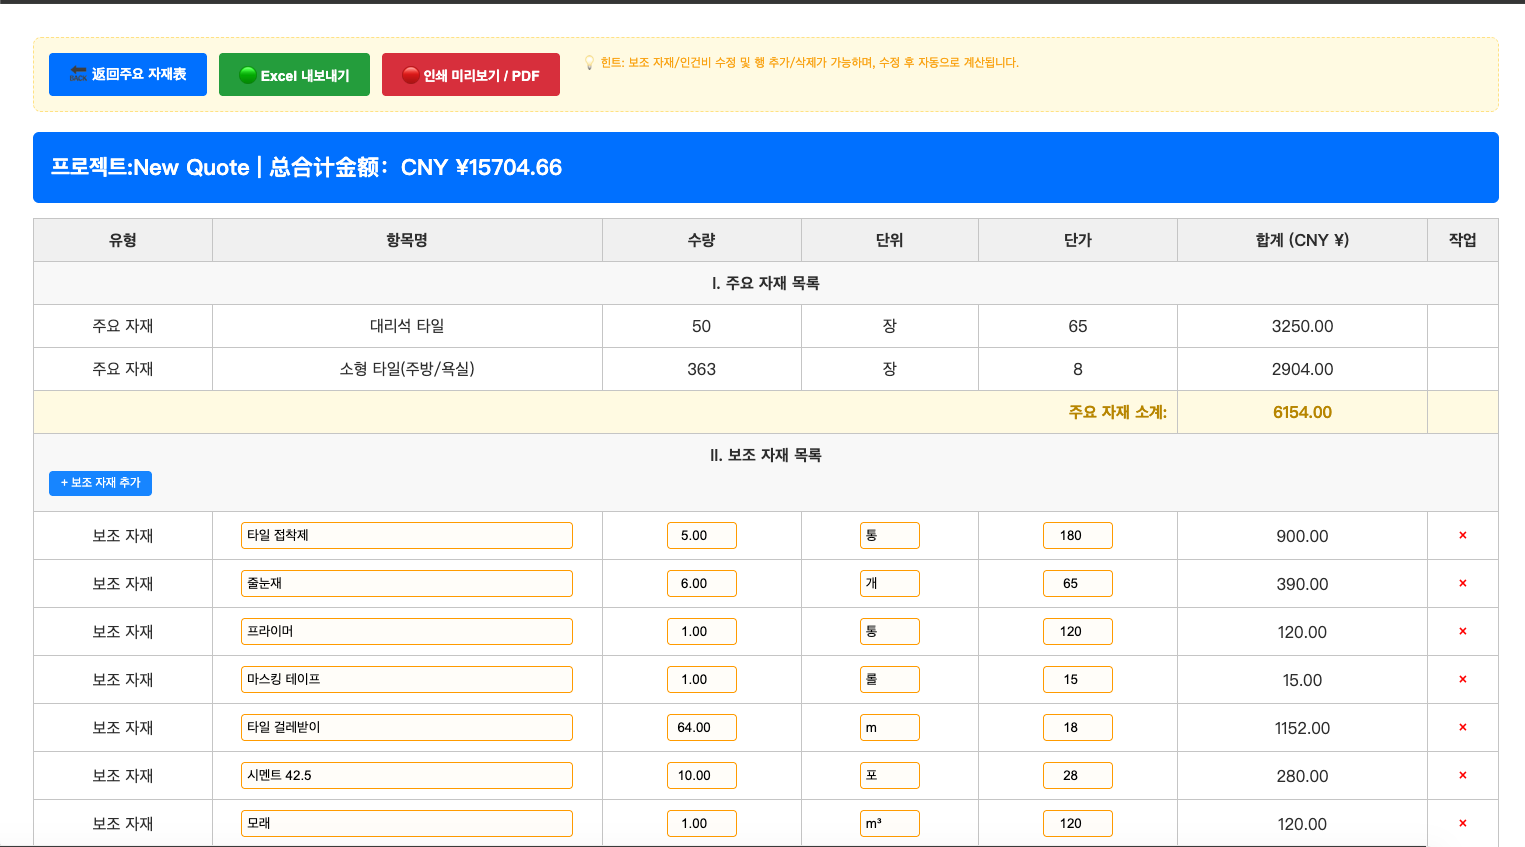Screen dimensions: 1525x847
Task: Export the quote with Excel 내보내기
Action: coord(294,75)
